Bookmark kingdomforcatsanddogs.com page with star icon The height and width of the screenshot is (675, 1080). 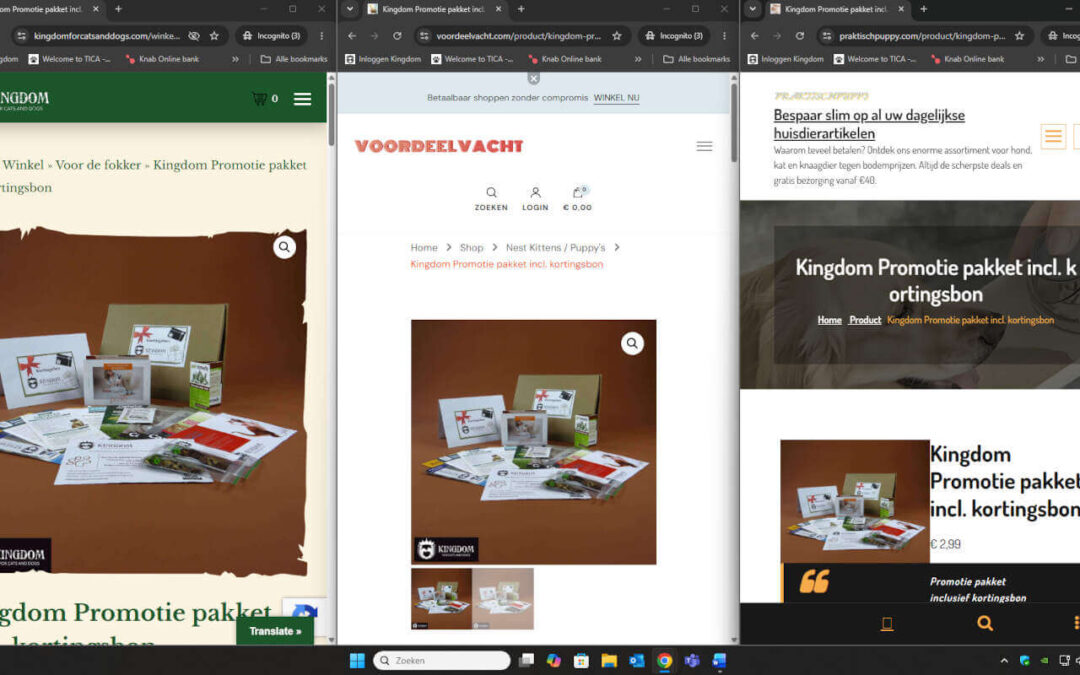[x=214, y=36]
